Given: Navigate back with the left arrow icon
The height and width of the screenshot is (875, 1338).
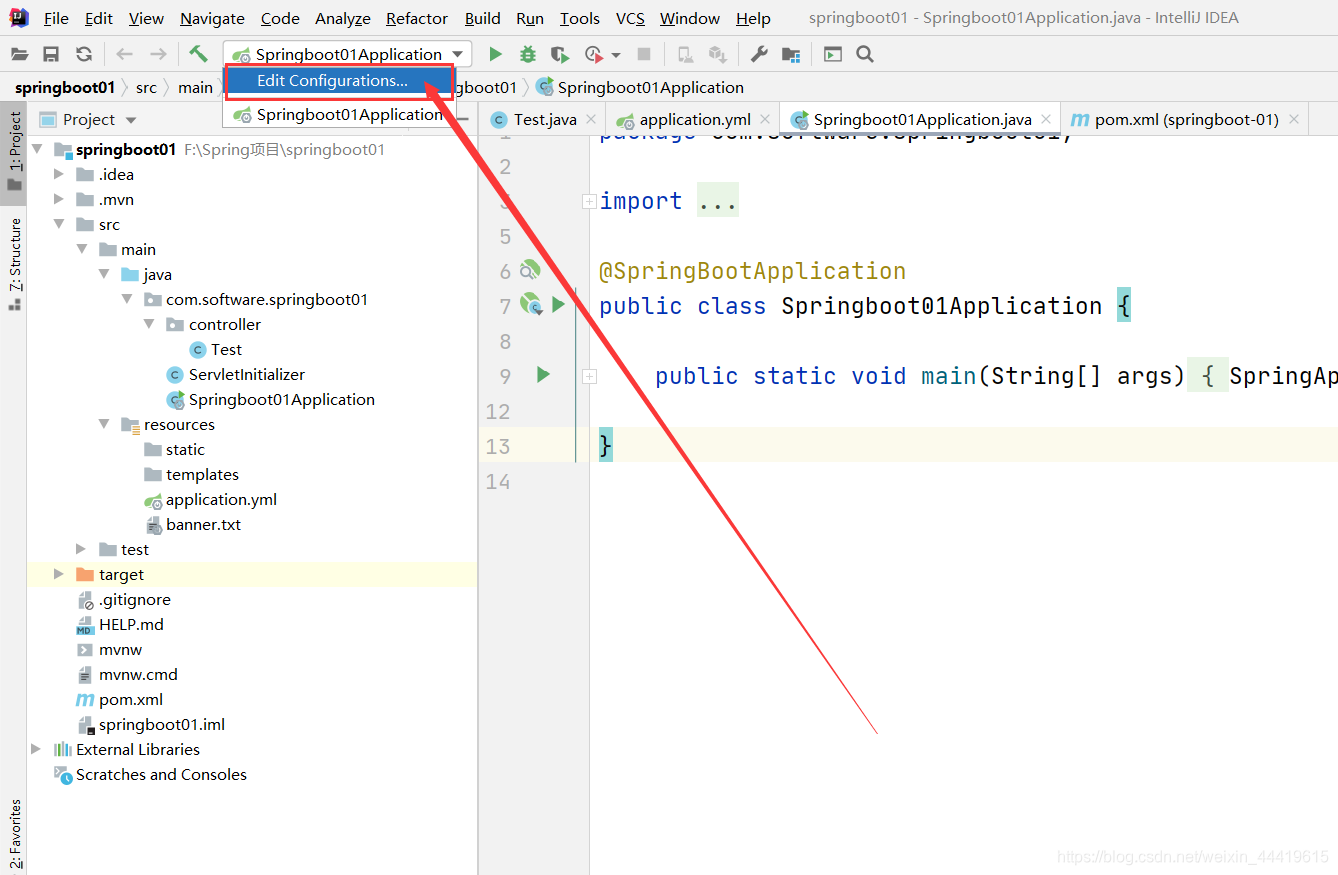Looking at the screenshot, I should pos(124,54).
